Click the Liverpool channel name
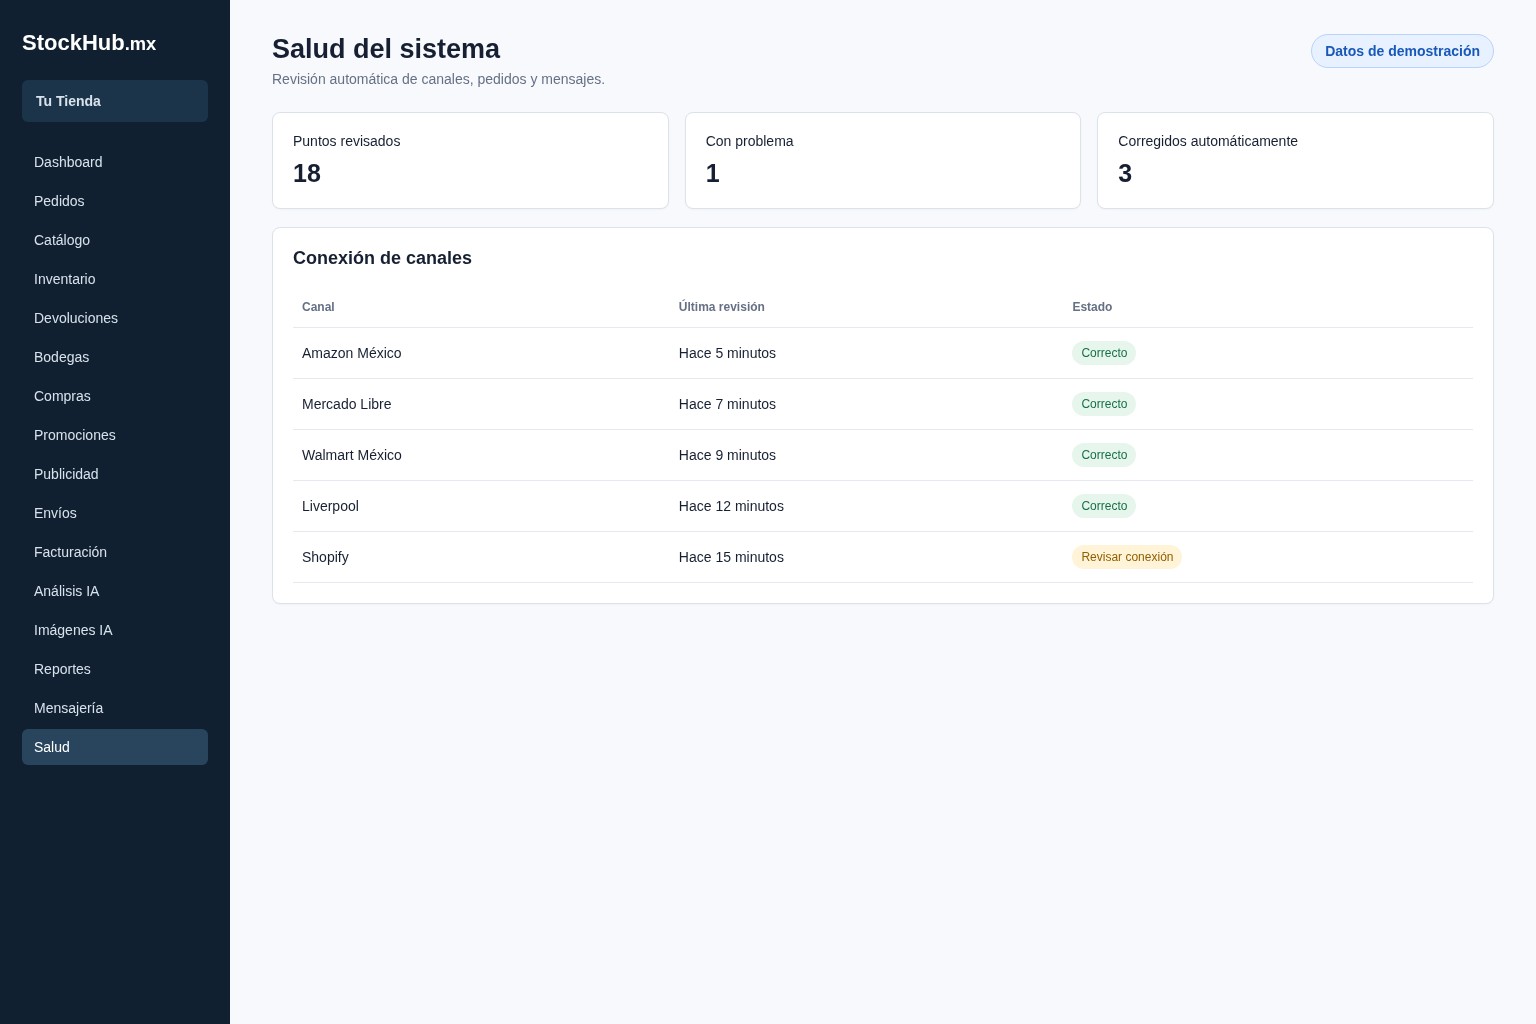This screenshot has height=1024, width=1536. (330, 506)
